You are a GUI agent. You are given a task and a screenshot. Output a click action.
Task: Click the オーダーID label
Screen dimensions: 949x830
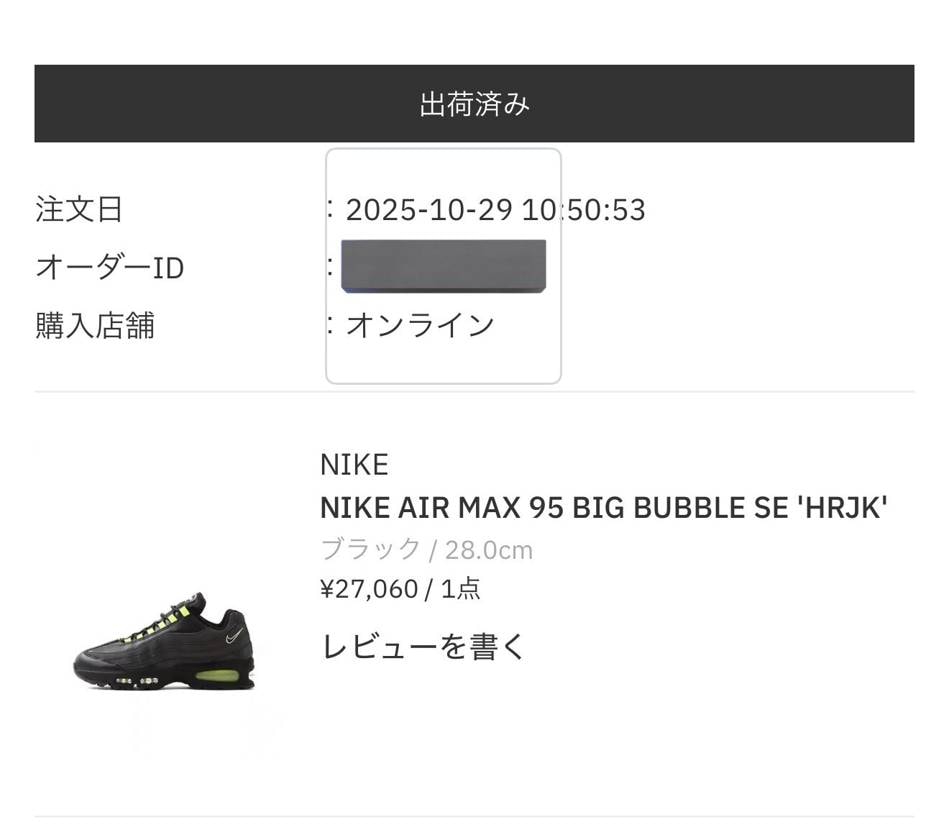click(110, 268)
